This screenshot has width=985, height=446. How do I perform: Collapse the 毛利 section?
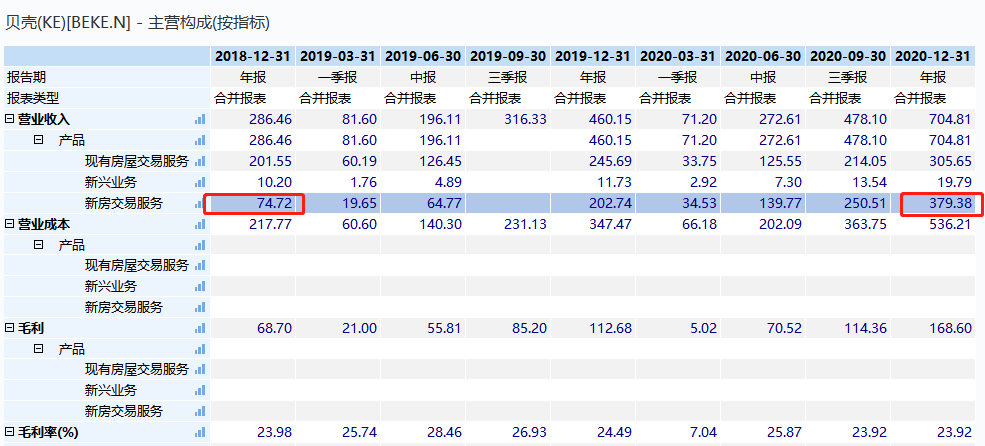10,328
